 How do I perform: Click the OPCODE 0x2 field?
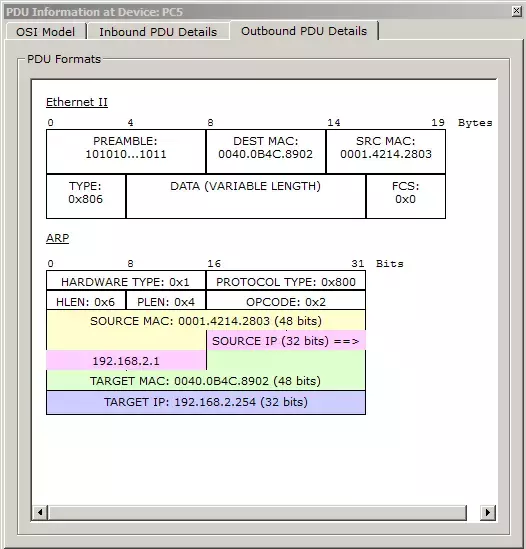tap(286, 301)
